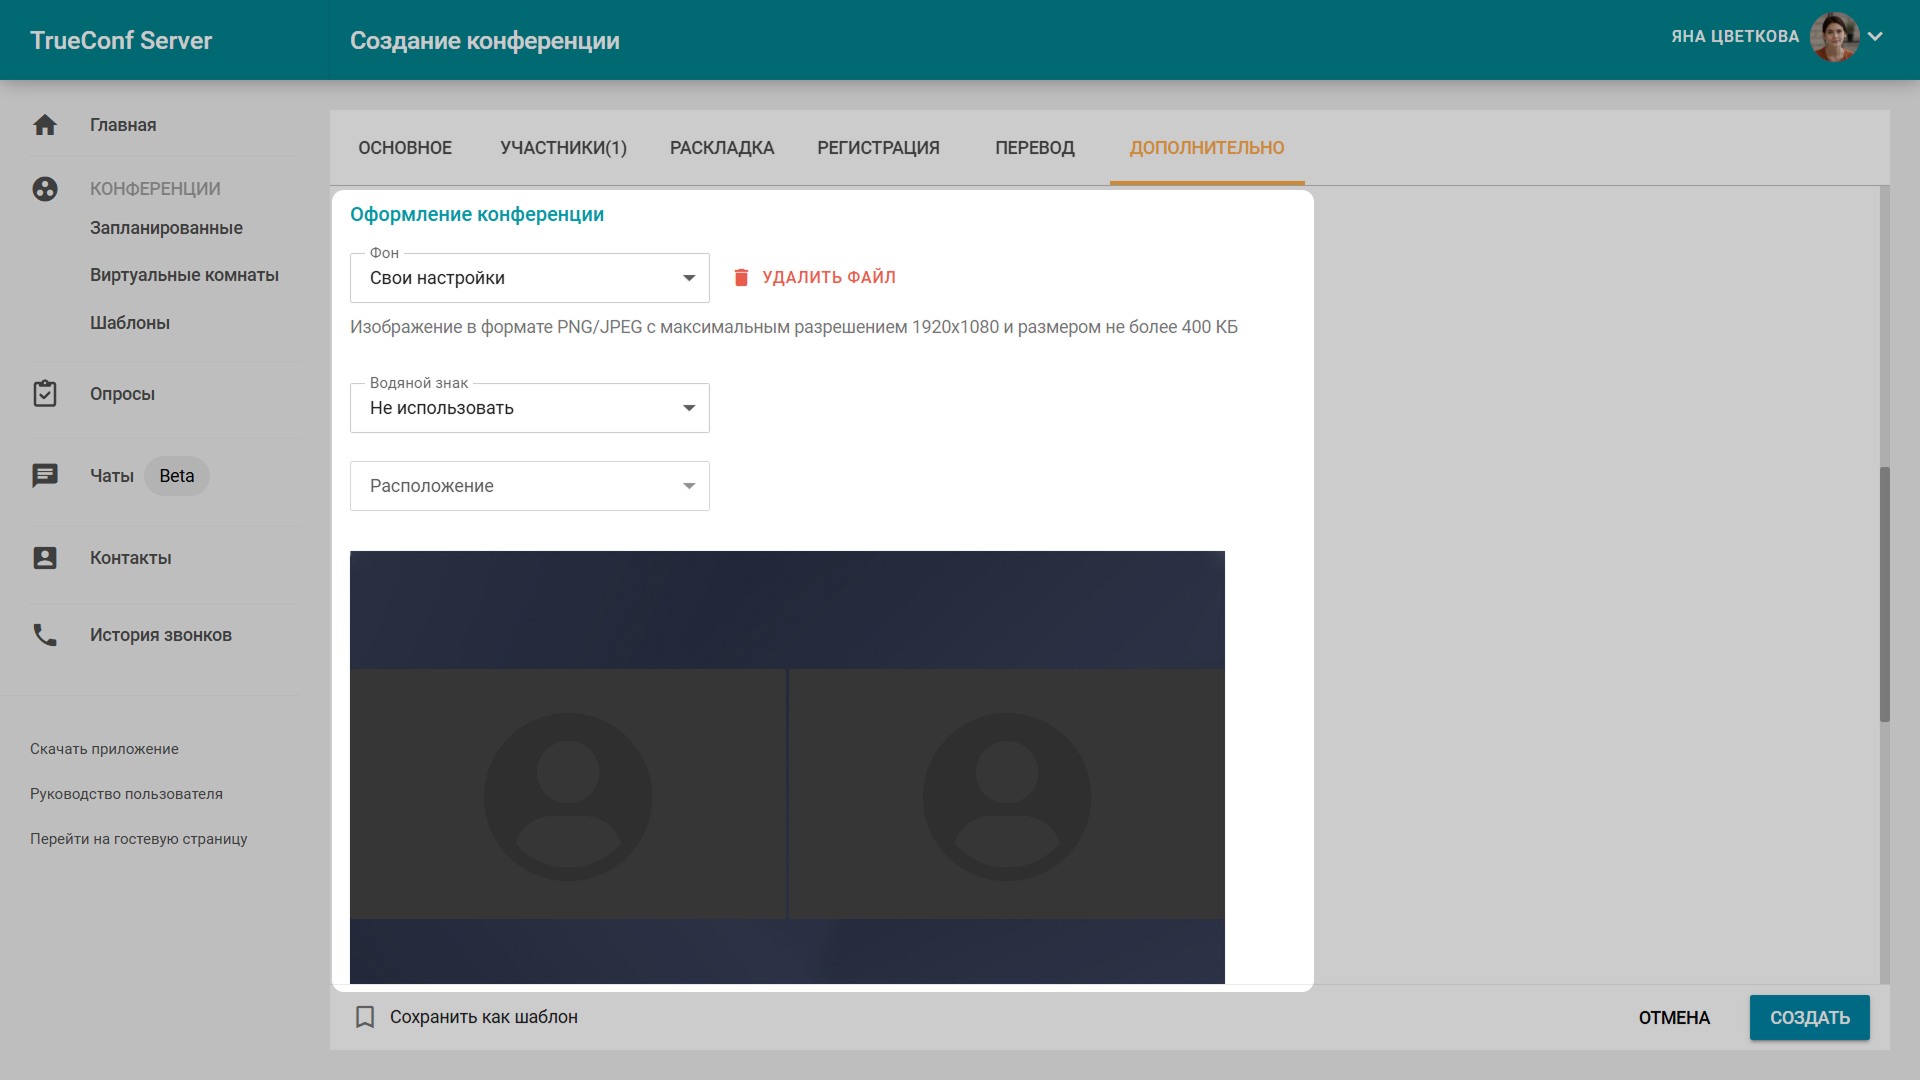Image resolution: width=1920 pixels, height=1080 pixels.
Task: Open Главная in the sidebar
Action: (x=123, y=125)
